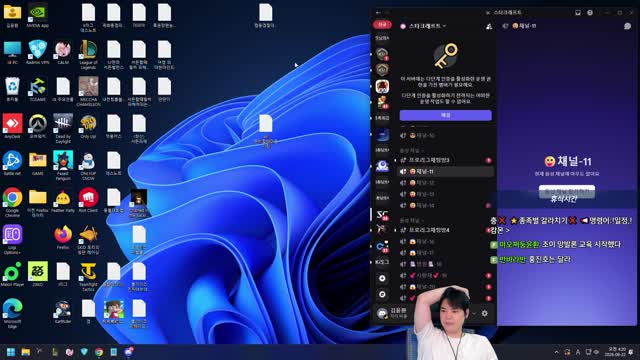
Task: Launch Overwatch from the desktop
Action: pyautogui.click(x=38, y=127)
